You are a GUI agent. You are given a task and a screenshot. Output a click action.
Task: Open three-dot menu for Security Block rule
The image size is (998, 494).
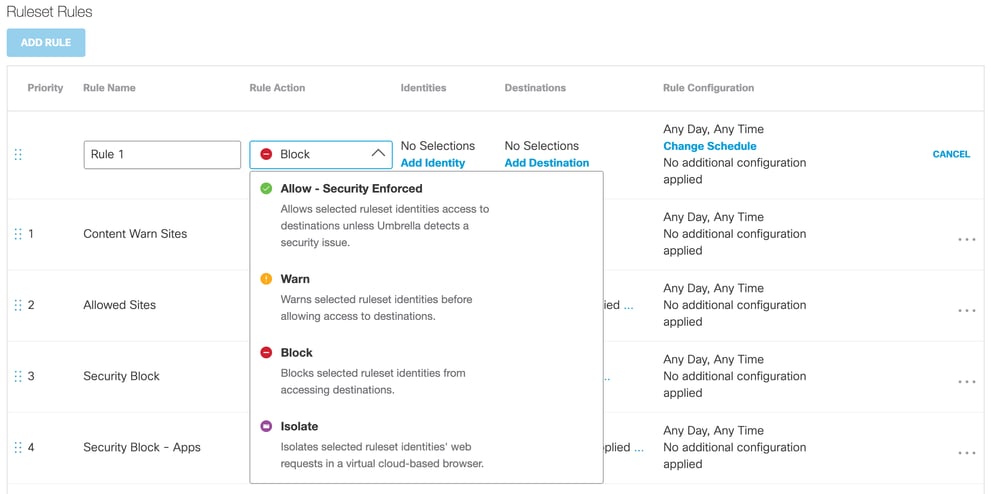pos(966,382)
